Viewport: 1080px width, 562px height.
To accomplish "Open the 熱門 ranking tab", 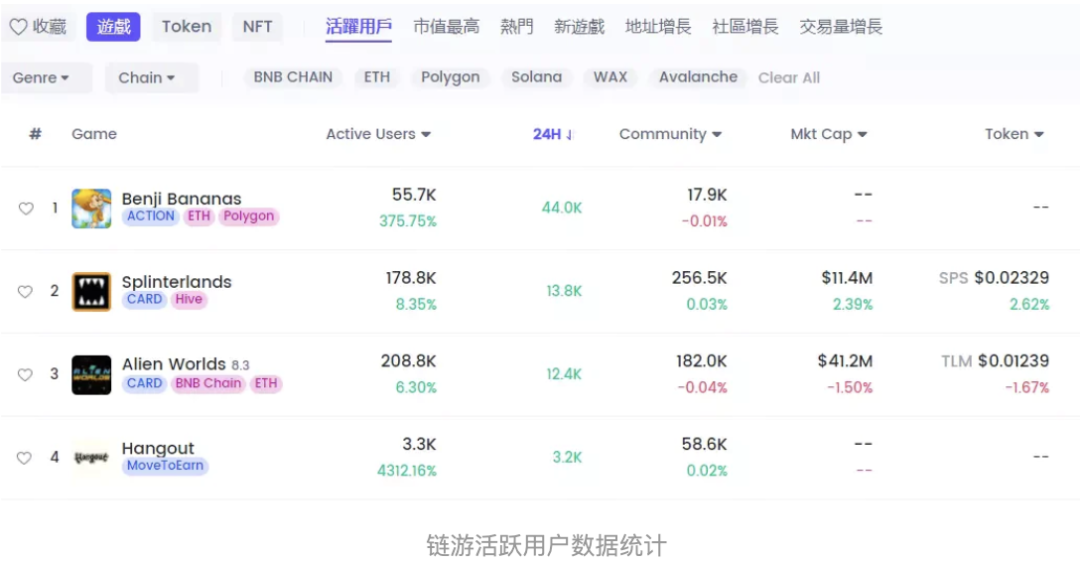I will tap(517, 27).
